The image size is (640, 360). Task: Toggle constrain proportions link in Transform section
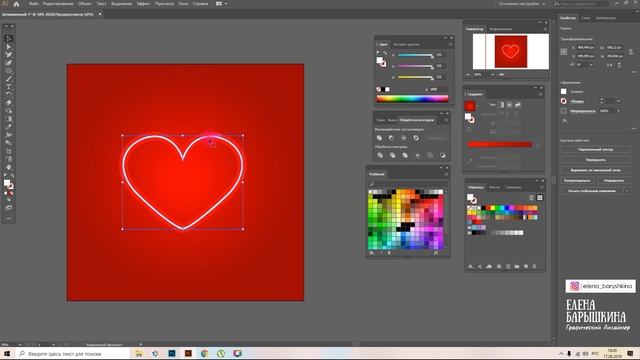(x=631, y=52)
